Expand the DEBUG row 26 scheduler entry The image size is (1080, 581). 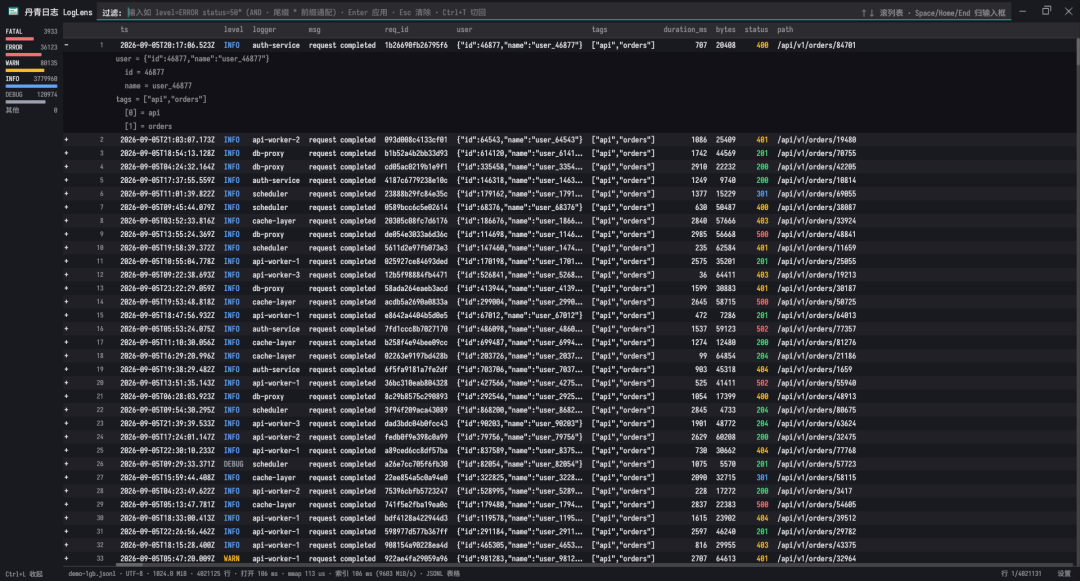pyautogui.click(x=67, y=464)
